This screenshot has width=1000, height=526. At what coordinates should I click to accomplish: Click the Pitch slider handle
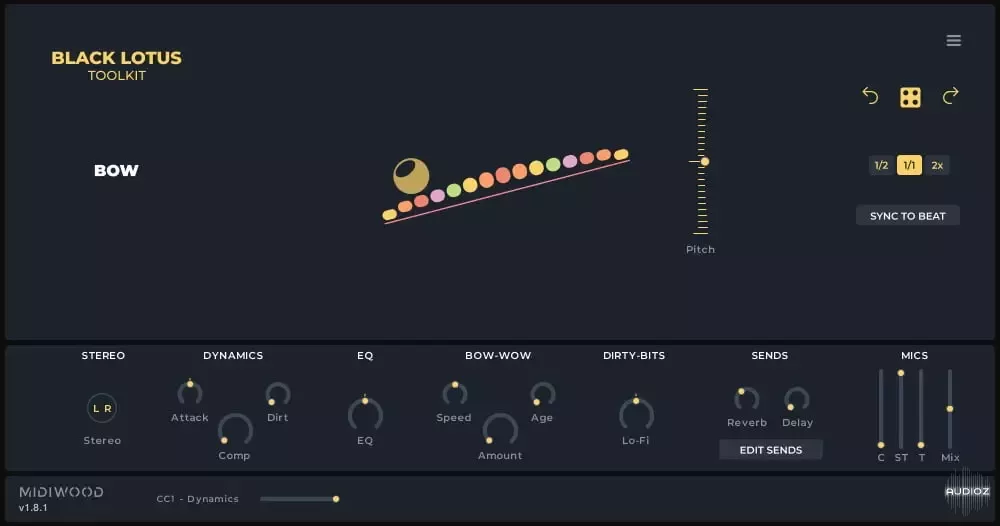point(704,161)
